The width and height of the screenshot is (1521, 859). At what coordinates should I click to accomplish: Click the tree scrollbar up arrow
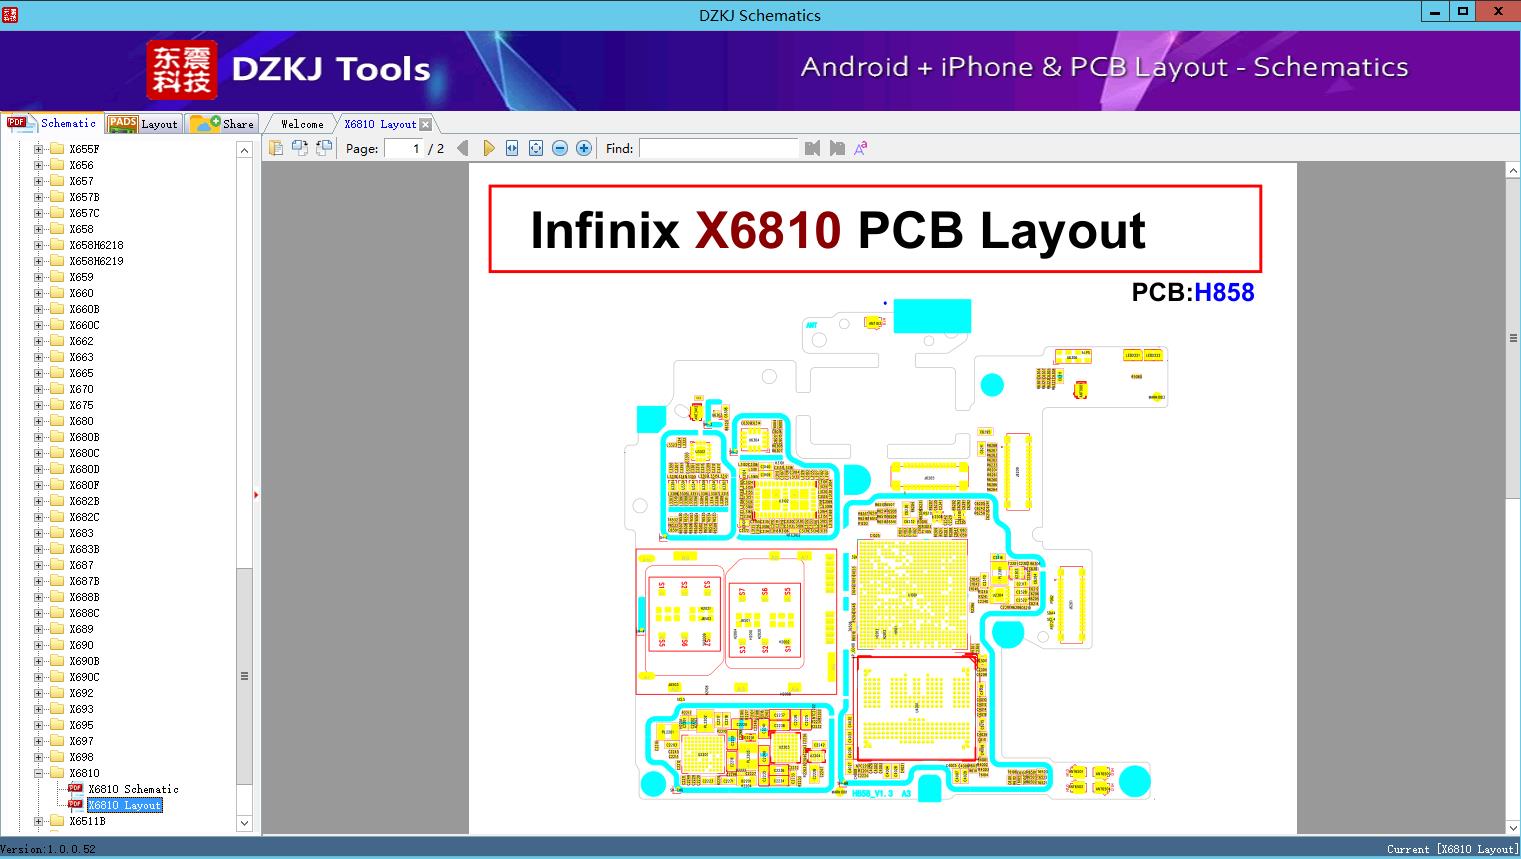click(x=244, y=150)
